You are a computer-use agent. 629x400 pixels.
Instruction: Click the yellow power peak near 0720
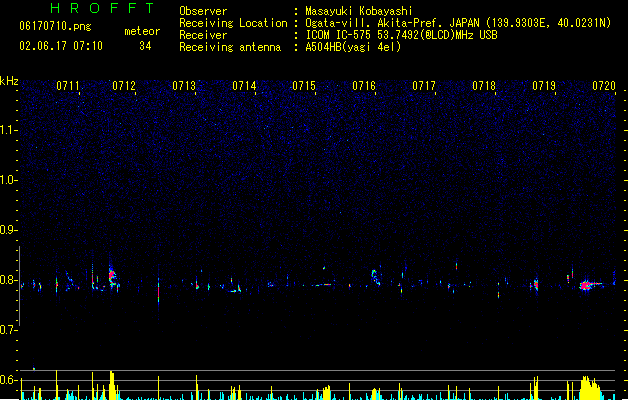(x=590, y=388)
